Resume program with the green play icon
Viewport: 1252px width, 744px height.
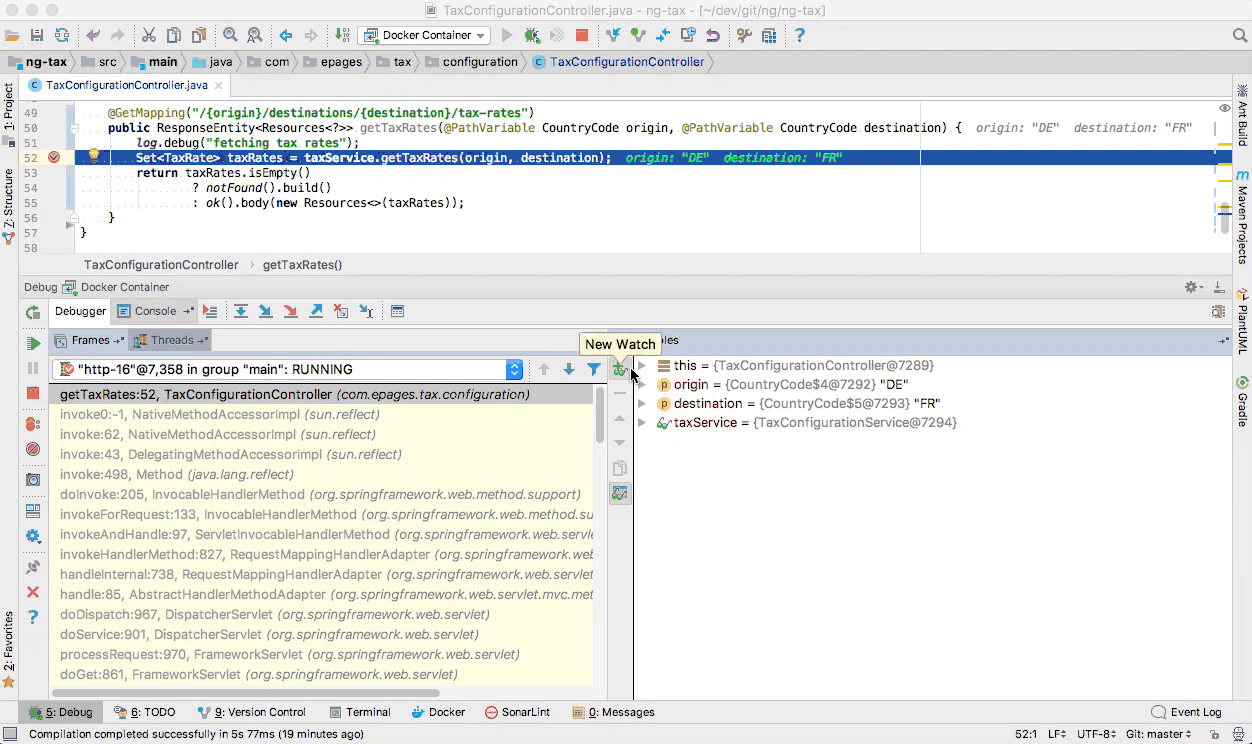tap(33, 344)
